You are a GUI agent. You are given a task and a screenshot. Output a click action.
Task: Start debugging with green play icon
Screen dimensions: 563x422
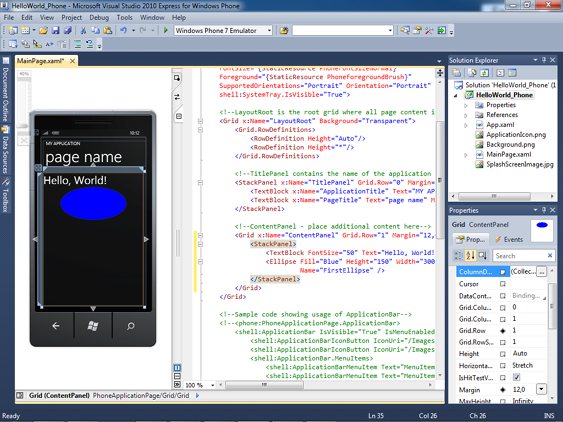(166, 31)
